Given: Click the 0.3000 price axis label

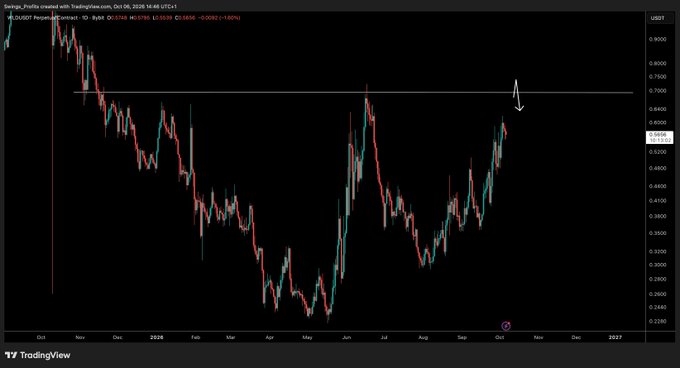Looking at the screenshot, I should click(x=657, y=265).
